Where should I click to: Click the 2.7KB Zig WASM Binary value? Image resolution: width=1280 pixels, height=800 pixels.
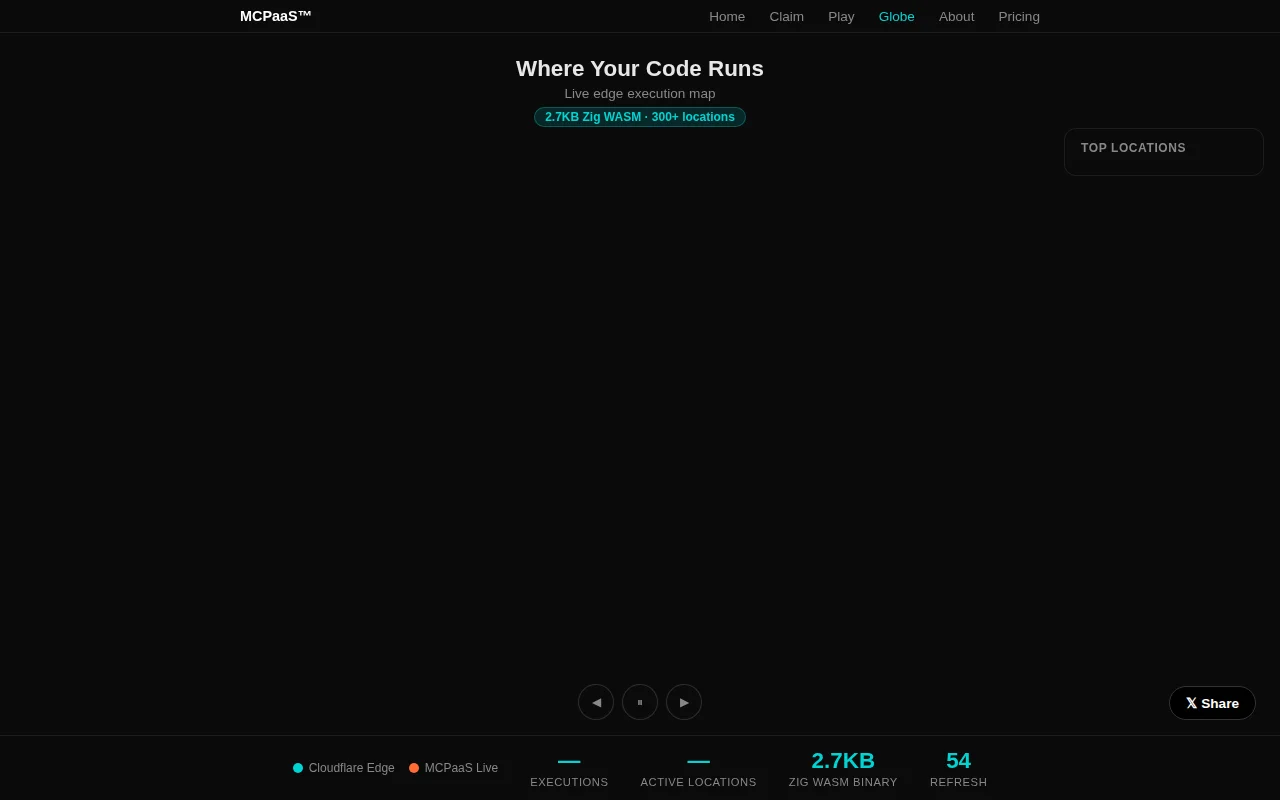tap(843, 761)
